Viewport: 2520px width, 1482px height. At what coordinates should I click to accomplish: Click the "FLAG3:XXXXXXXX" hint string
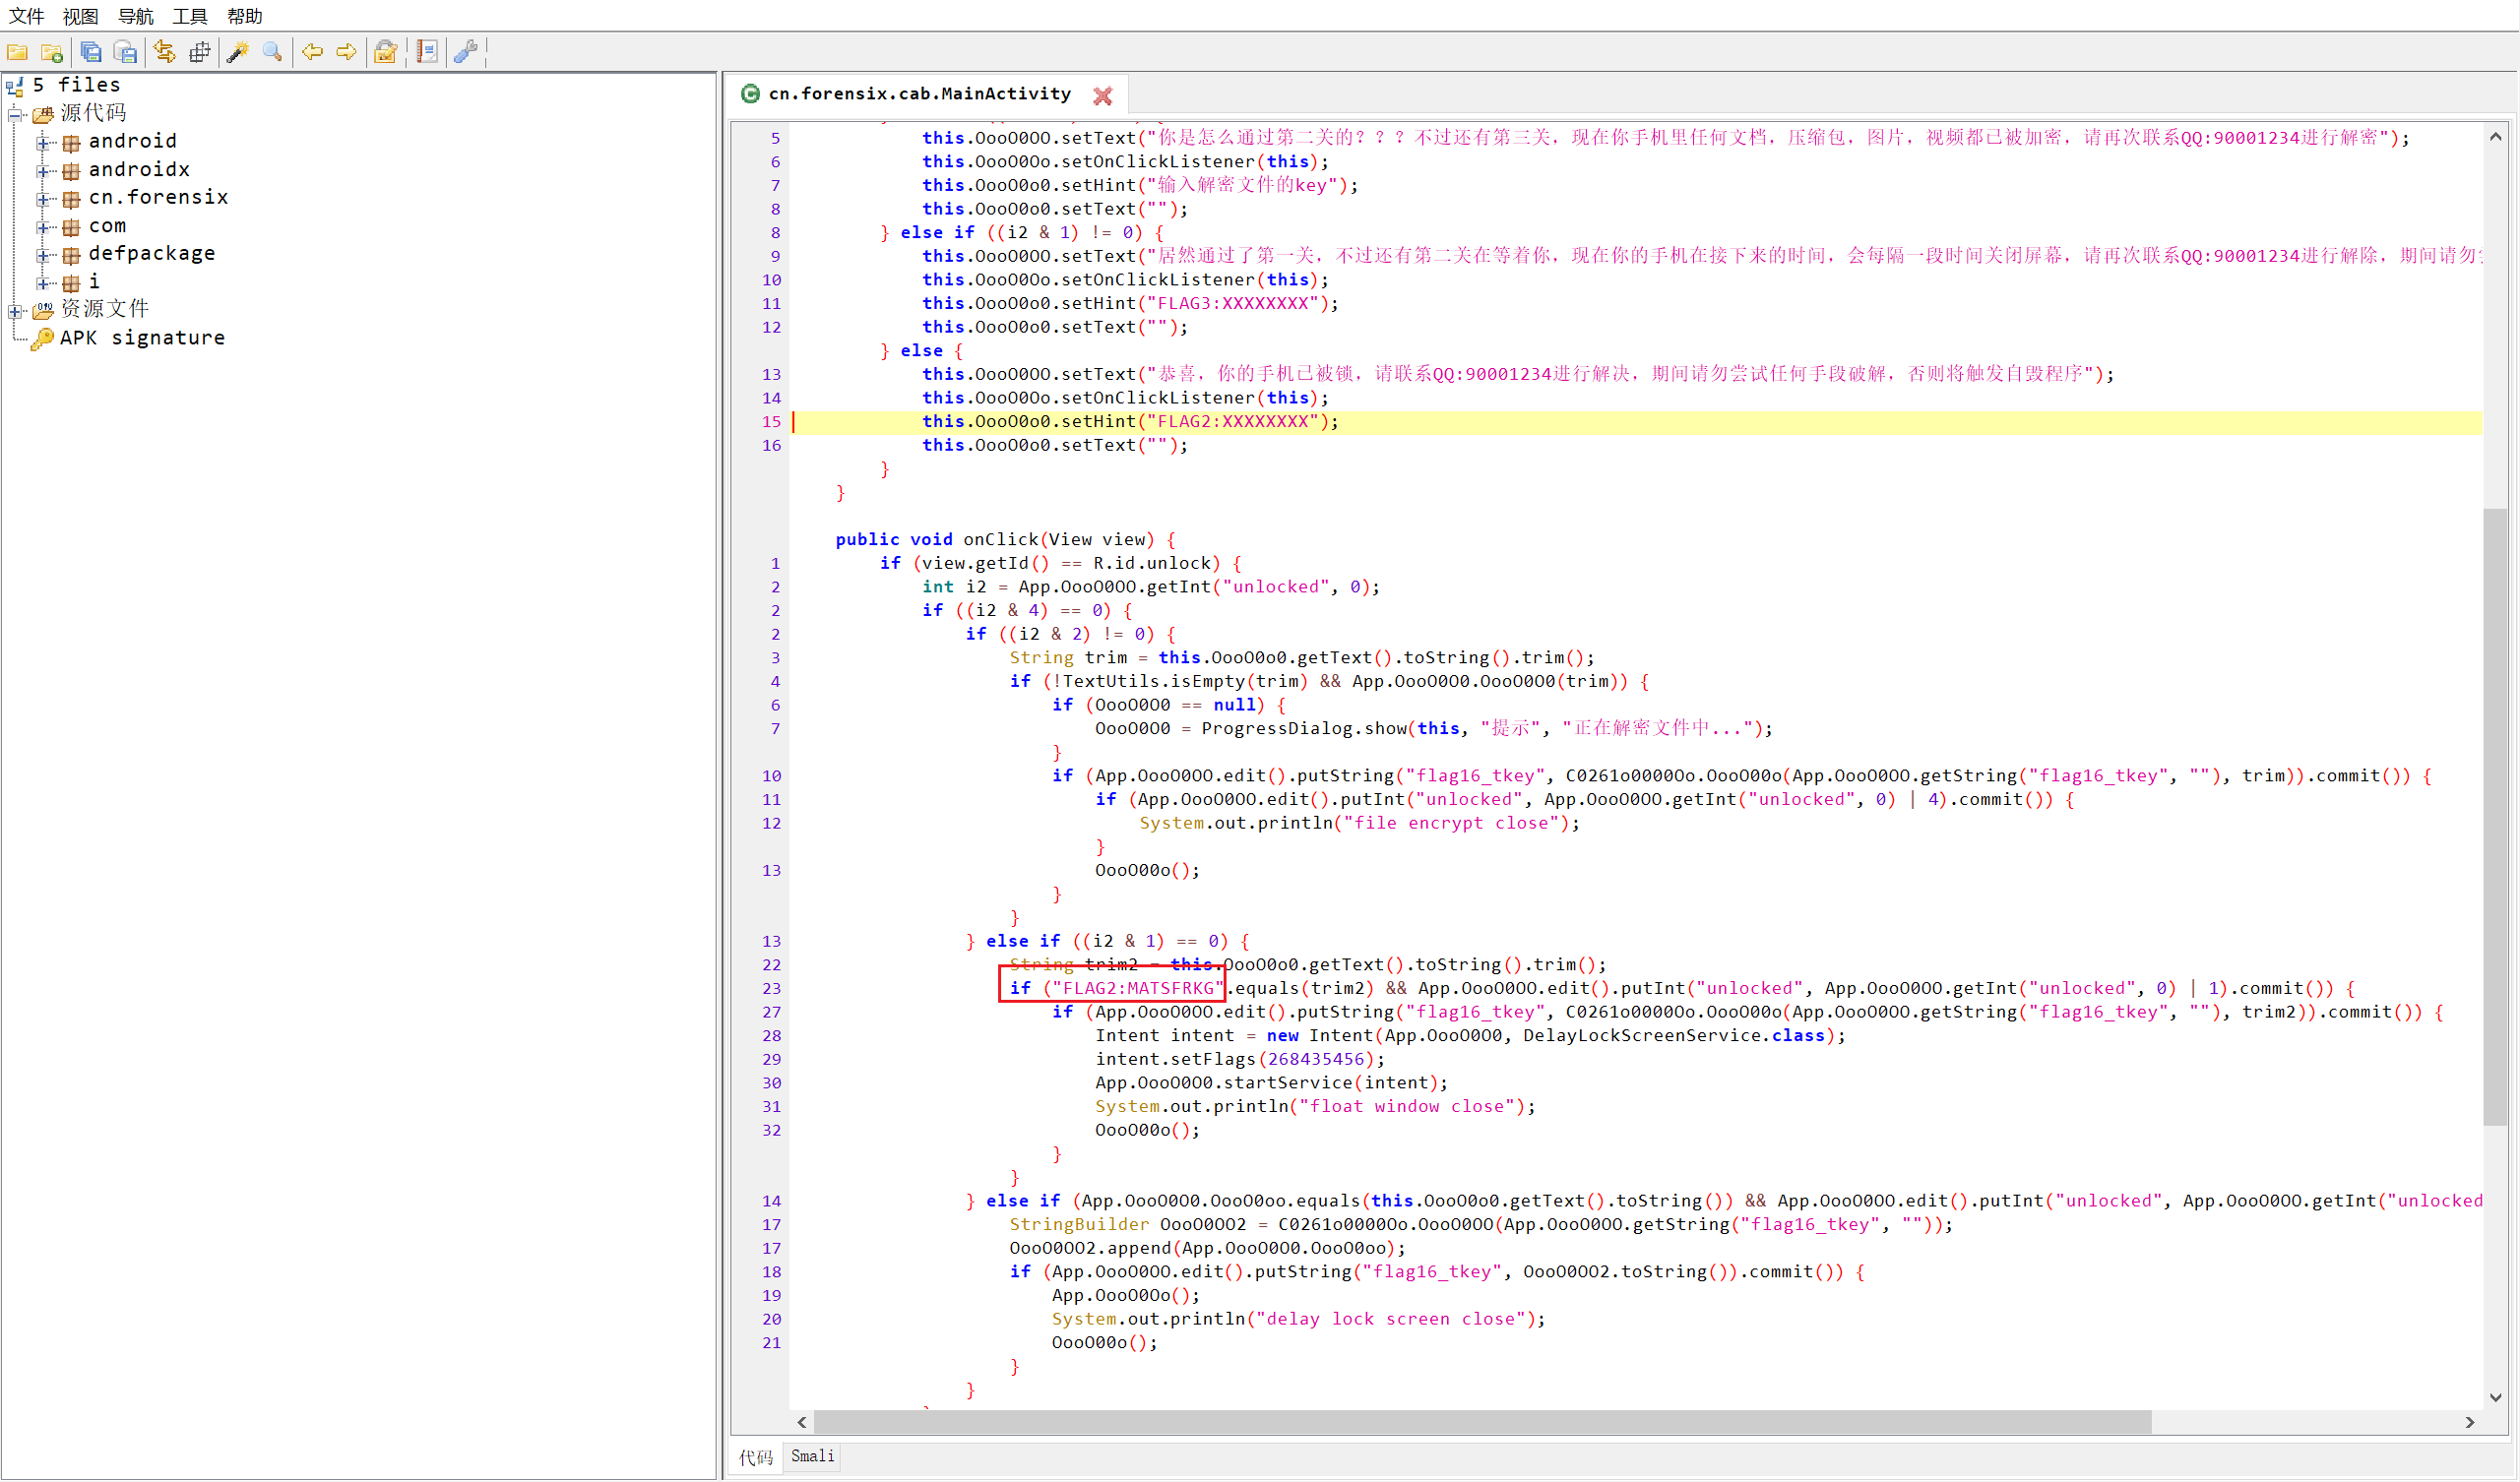[1233, 303]
